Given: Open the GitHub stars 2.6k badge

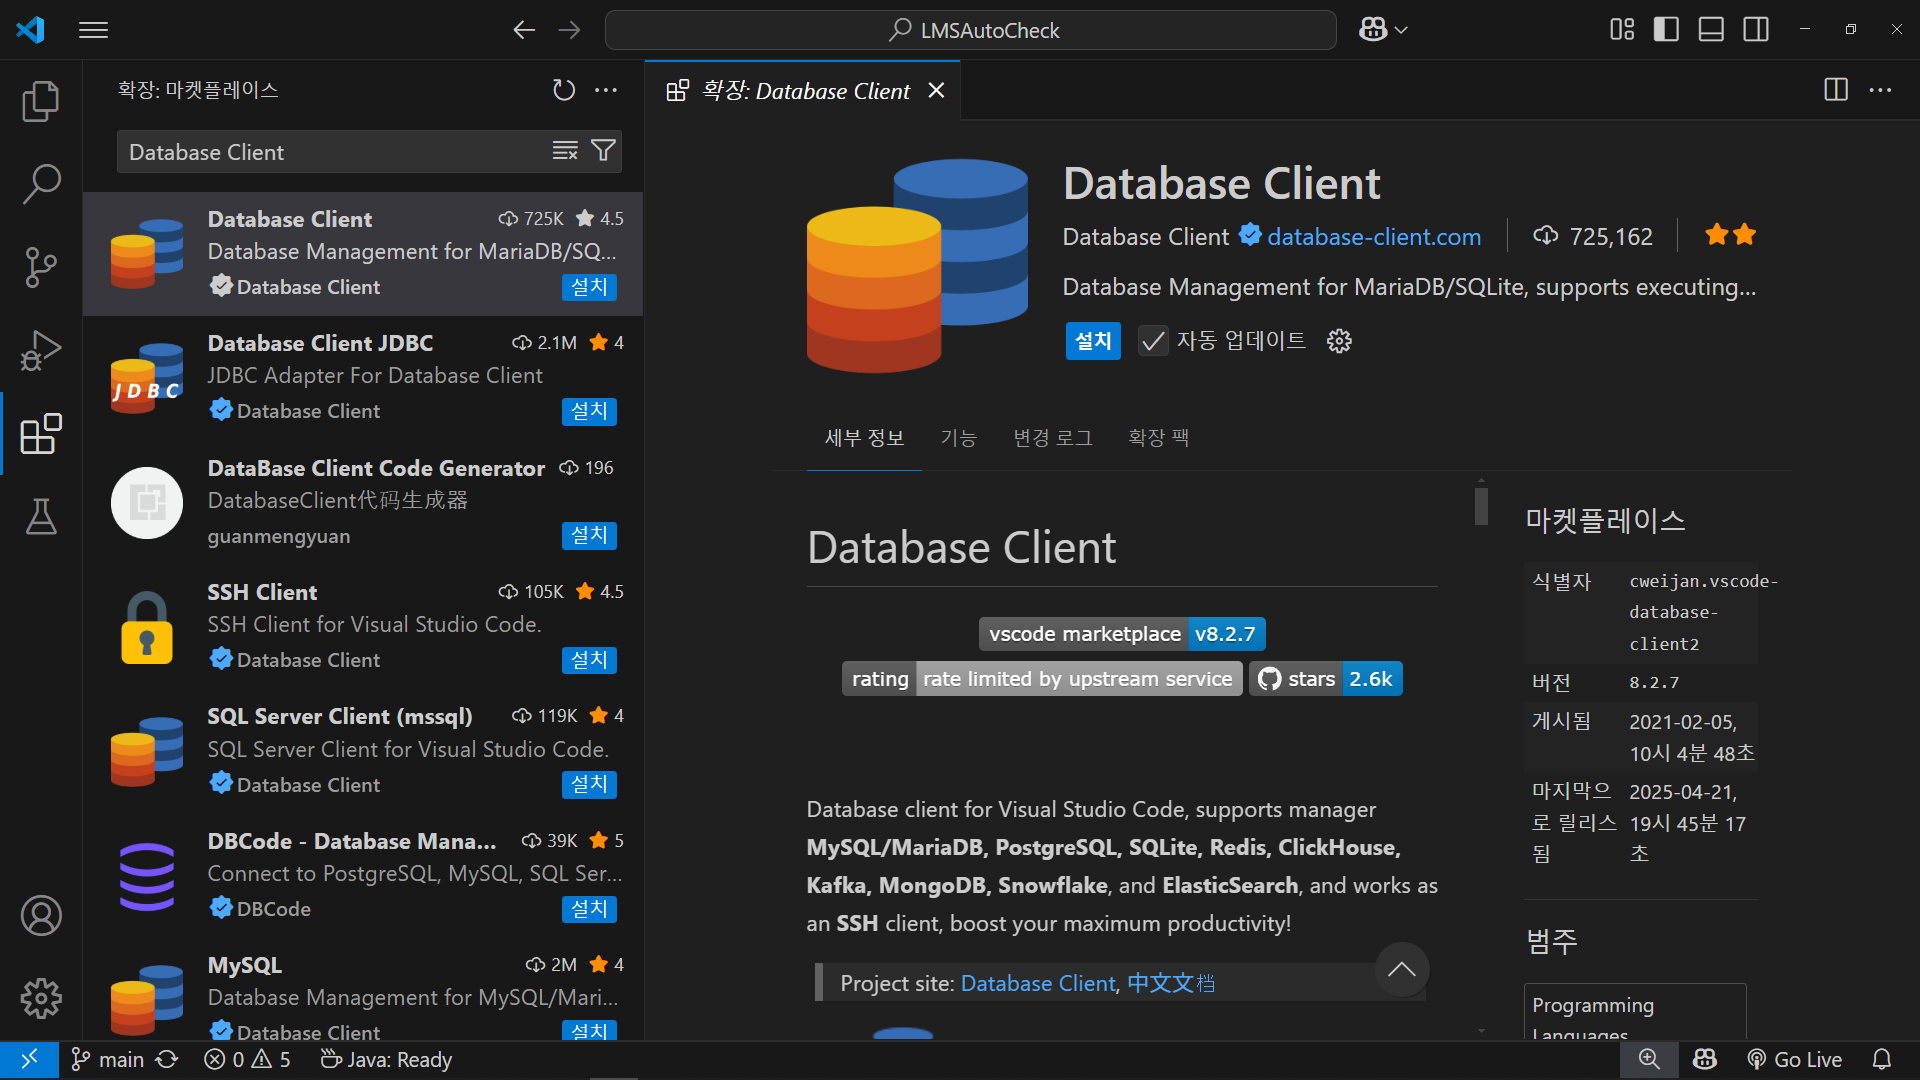Looking at the screenshot, I should pyautogui.click(x=1325, y=679).
